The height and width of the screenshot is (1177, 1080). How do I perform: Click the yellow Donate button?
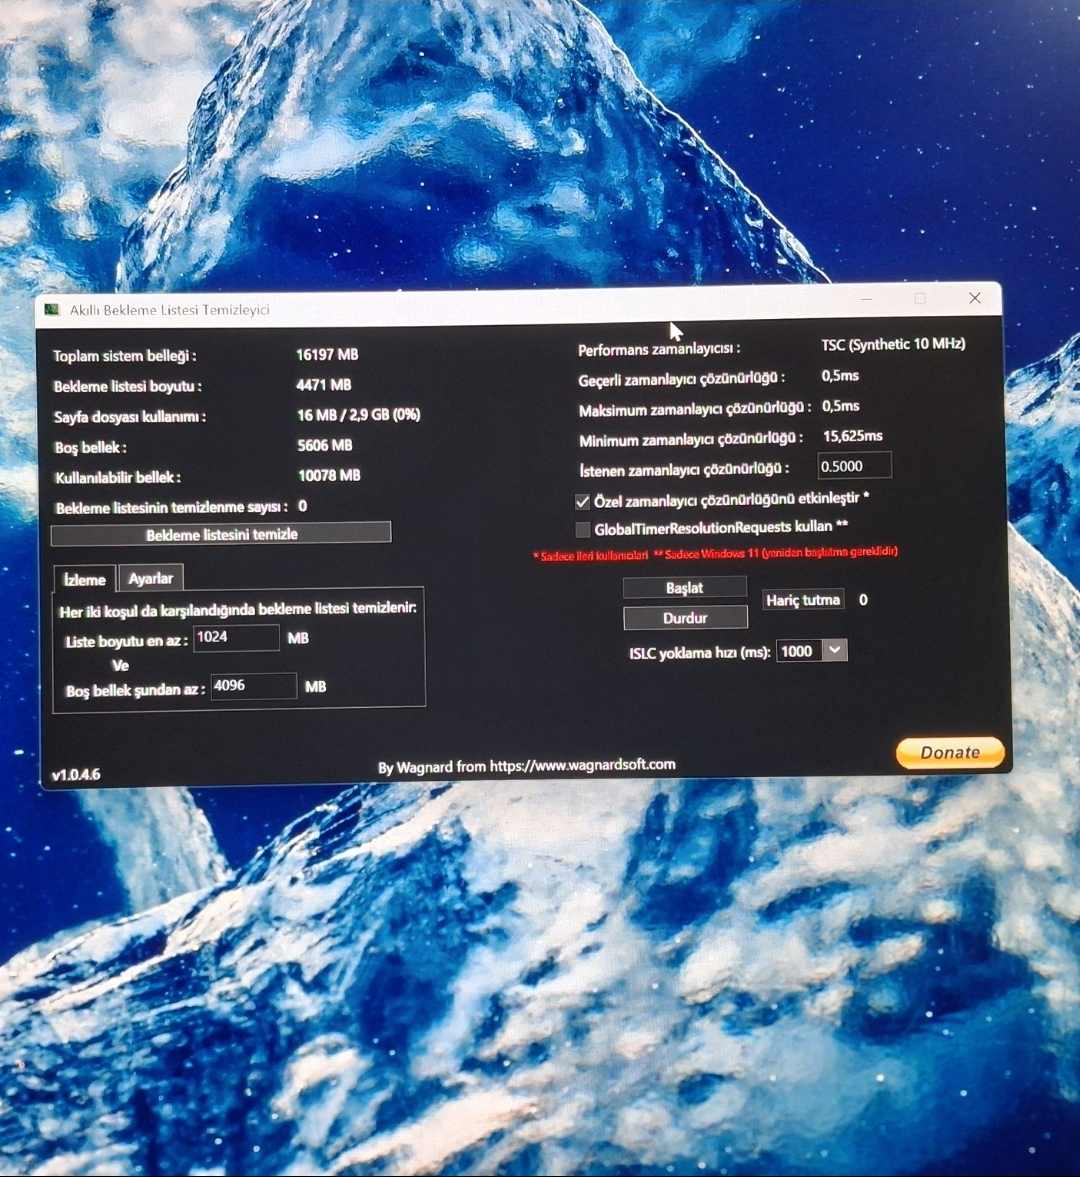pyautogui.click(x=950, y=753)
